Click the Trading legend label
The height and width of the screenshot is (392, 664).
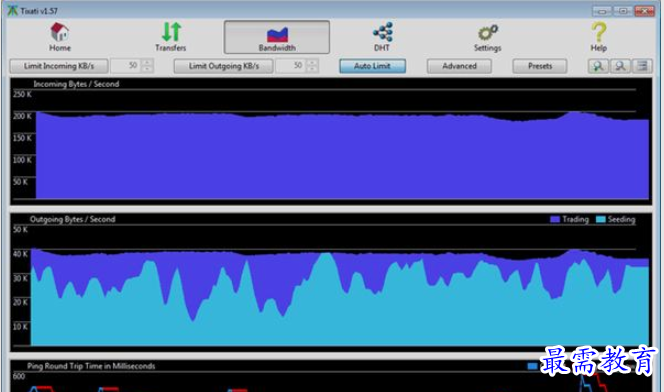point(575,219)
